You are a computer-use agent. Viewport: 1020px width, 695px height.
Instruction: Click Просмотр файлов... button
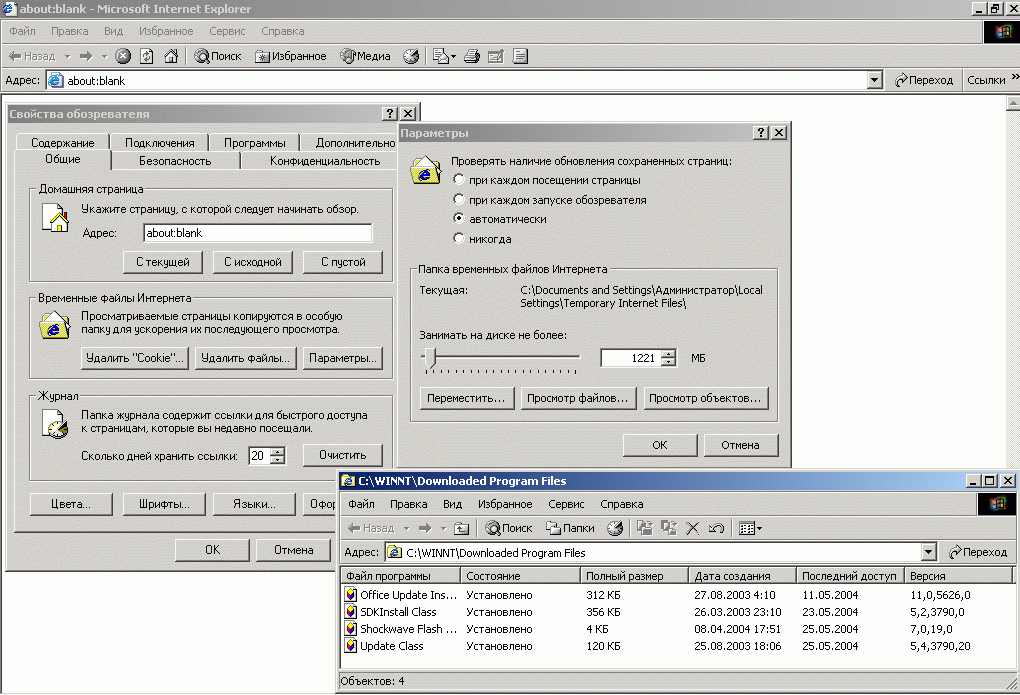(x=578, y=398)
